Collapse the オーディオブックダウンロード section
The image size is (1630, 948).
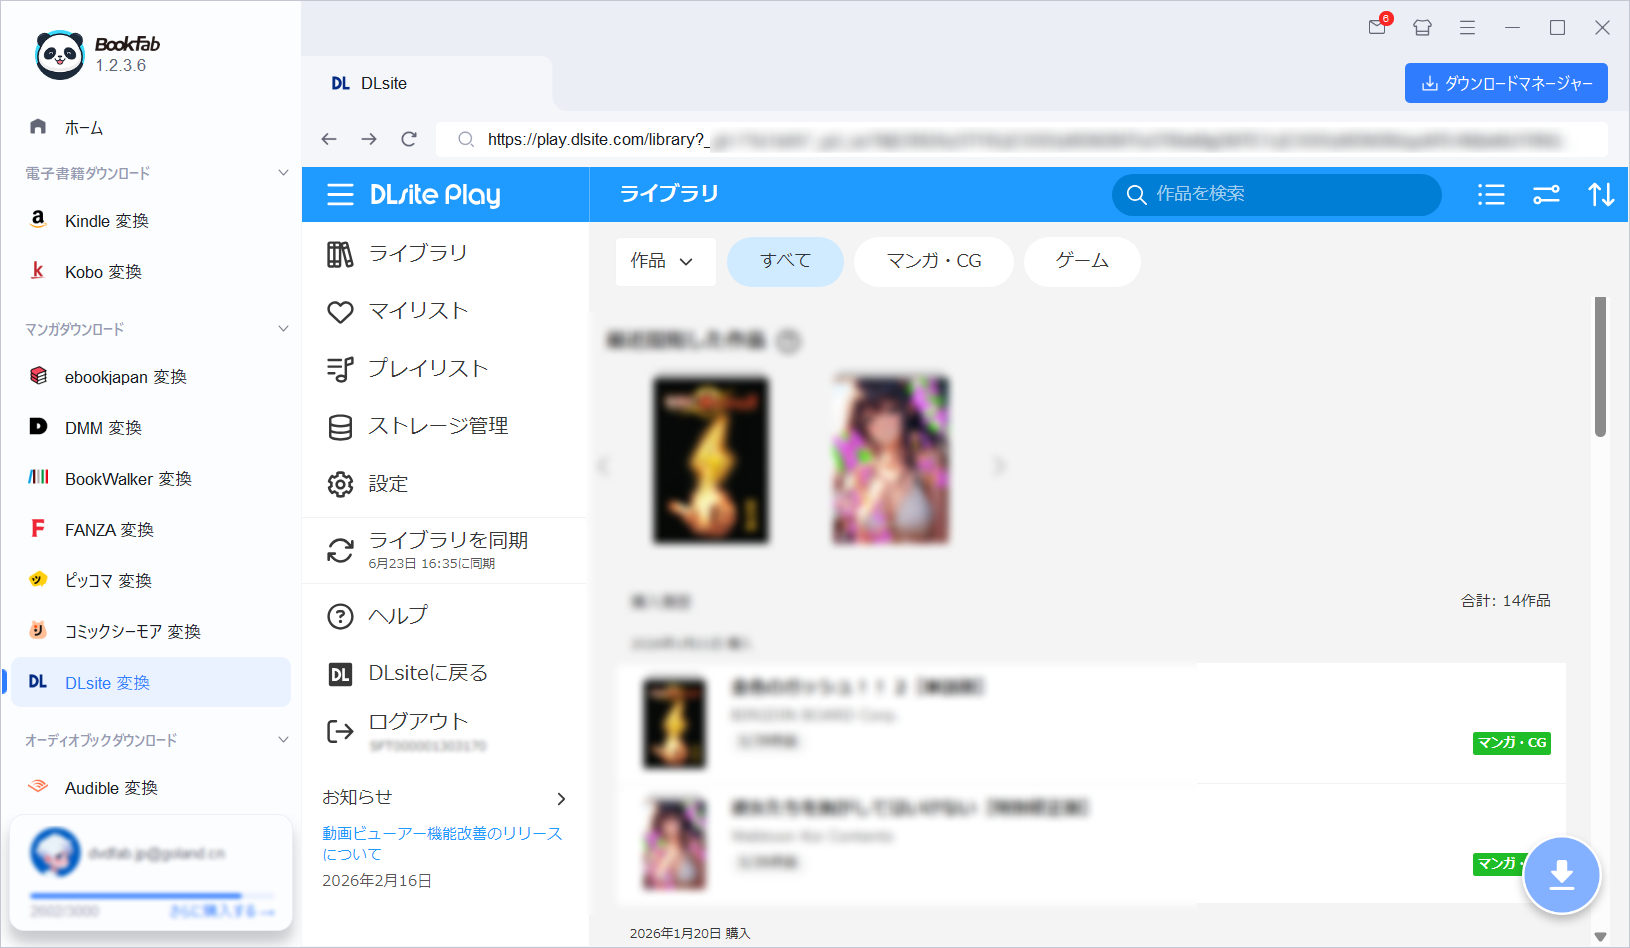tap(283, 740)
